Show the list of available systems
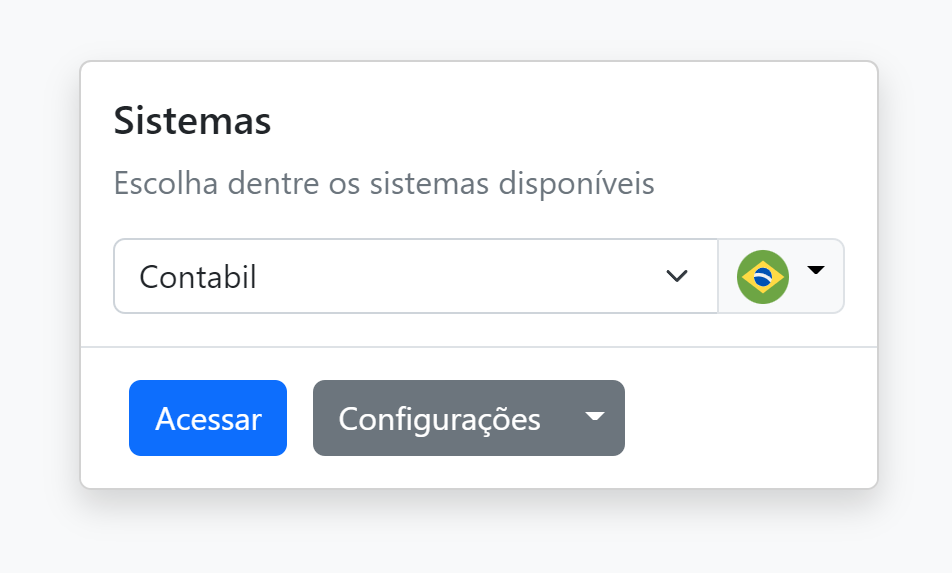Screen dimensions: 952x573 (x=415, y=276)
